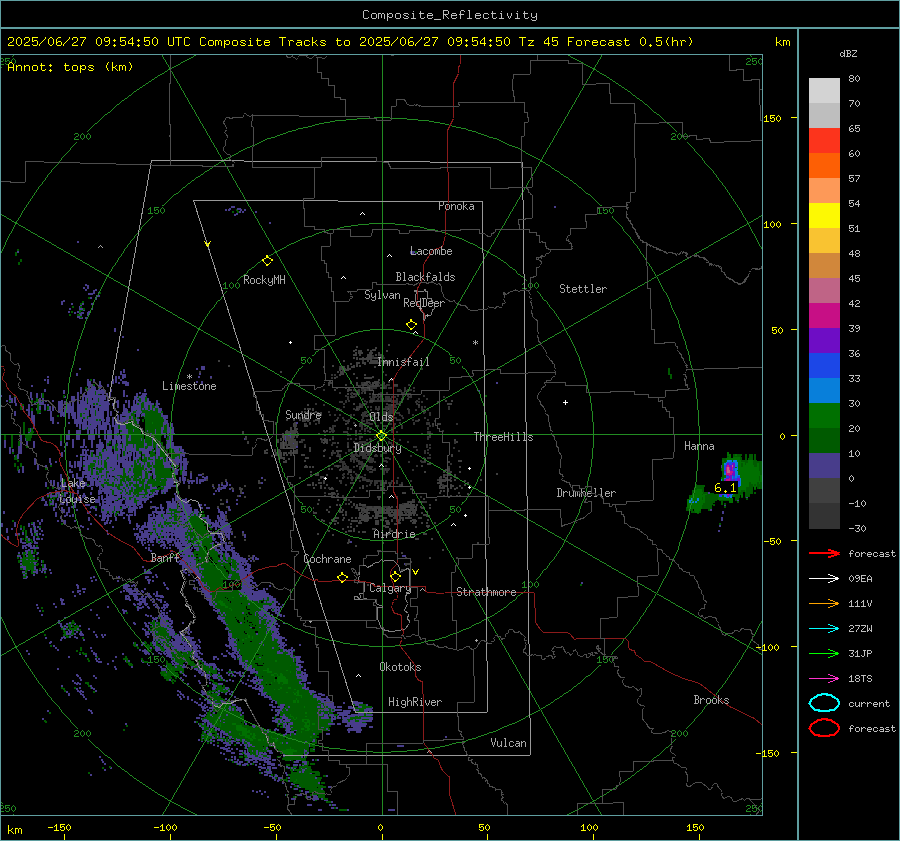Click the UTC Composite Tracks timestamp header
The height and width of the screenshot is (841, 900).
click(350, 42)
